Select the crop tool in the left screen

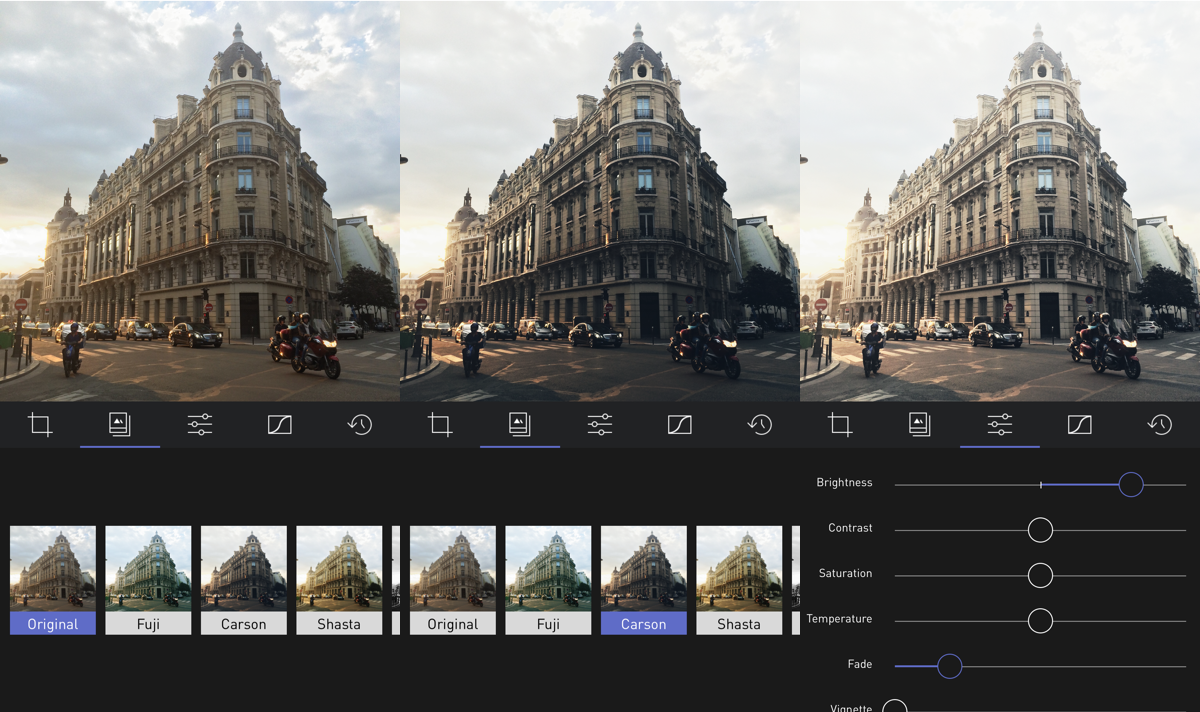pos(40,425)
